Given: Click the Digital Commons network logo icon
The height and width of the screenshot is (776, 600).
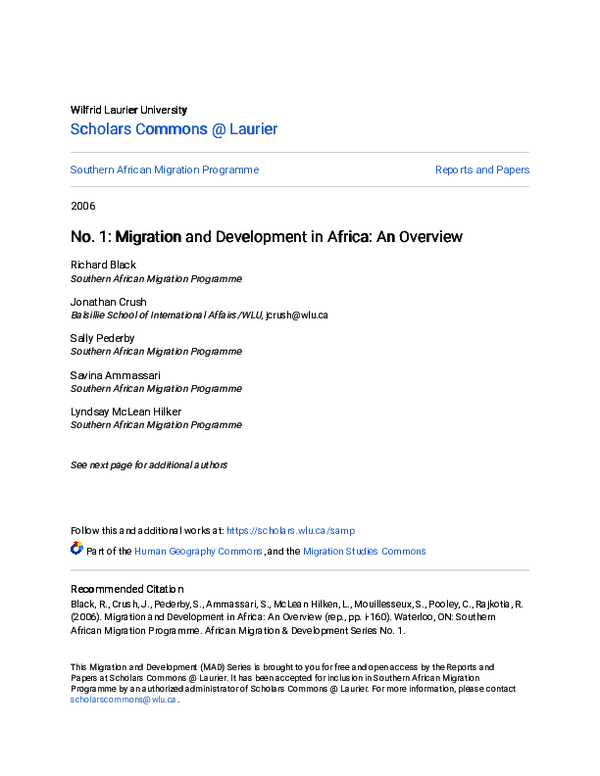Looking at the screenshot, I should point(77,548).
